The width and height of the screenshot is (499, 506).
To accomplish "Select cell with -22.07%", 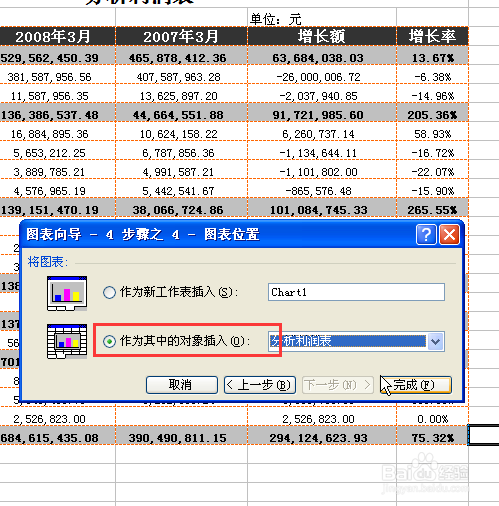I will (x=432, y=169).
